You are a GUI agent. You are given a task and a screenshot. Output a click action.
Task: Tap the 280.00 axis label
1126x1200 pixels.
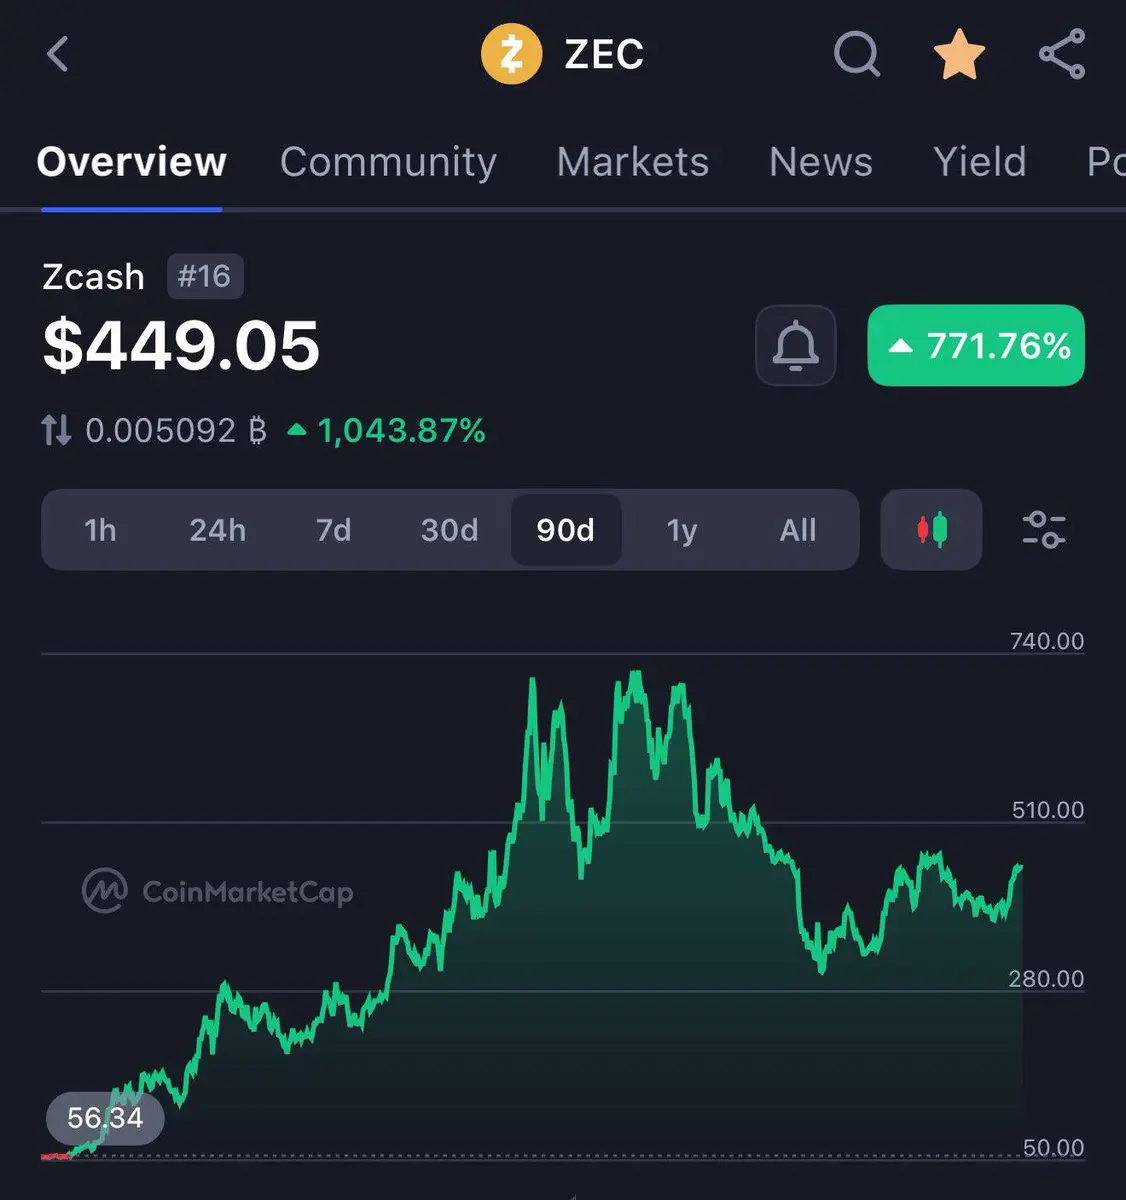pos(1046,979)
